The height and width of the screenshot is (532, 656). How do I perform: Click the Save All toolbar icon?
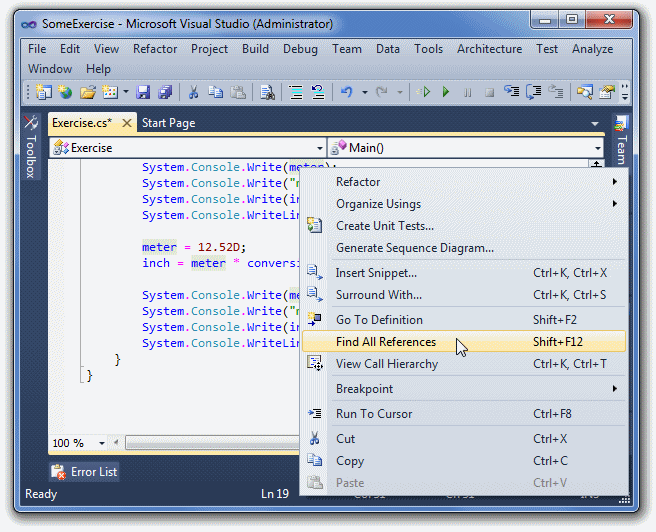165,92
